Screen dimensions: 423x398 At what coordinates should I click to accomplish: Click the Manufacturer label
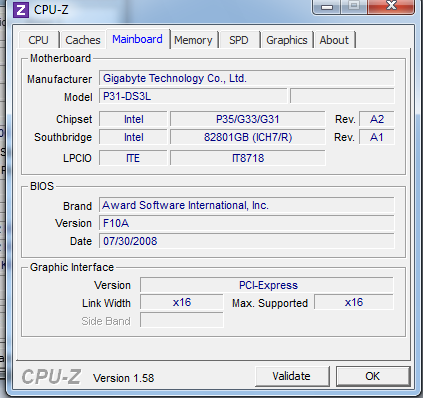(59, 79)
